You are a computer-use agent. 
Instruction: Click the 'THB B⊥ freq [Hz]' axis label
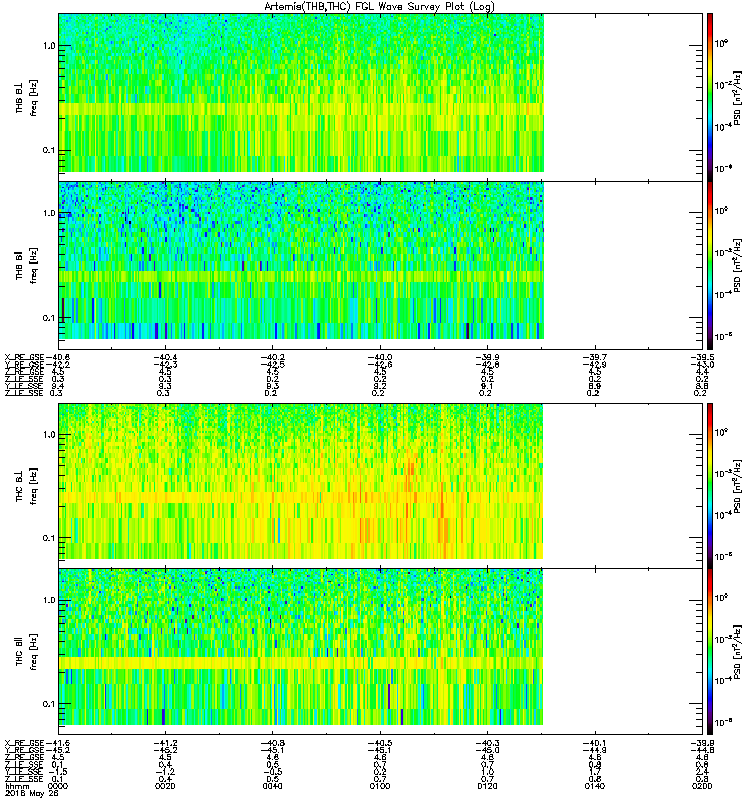coord(27,97)
